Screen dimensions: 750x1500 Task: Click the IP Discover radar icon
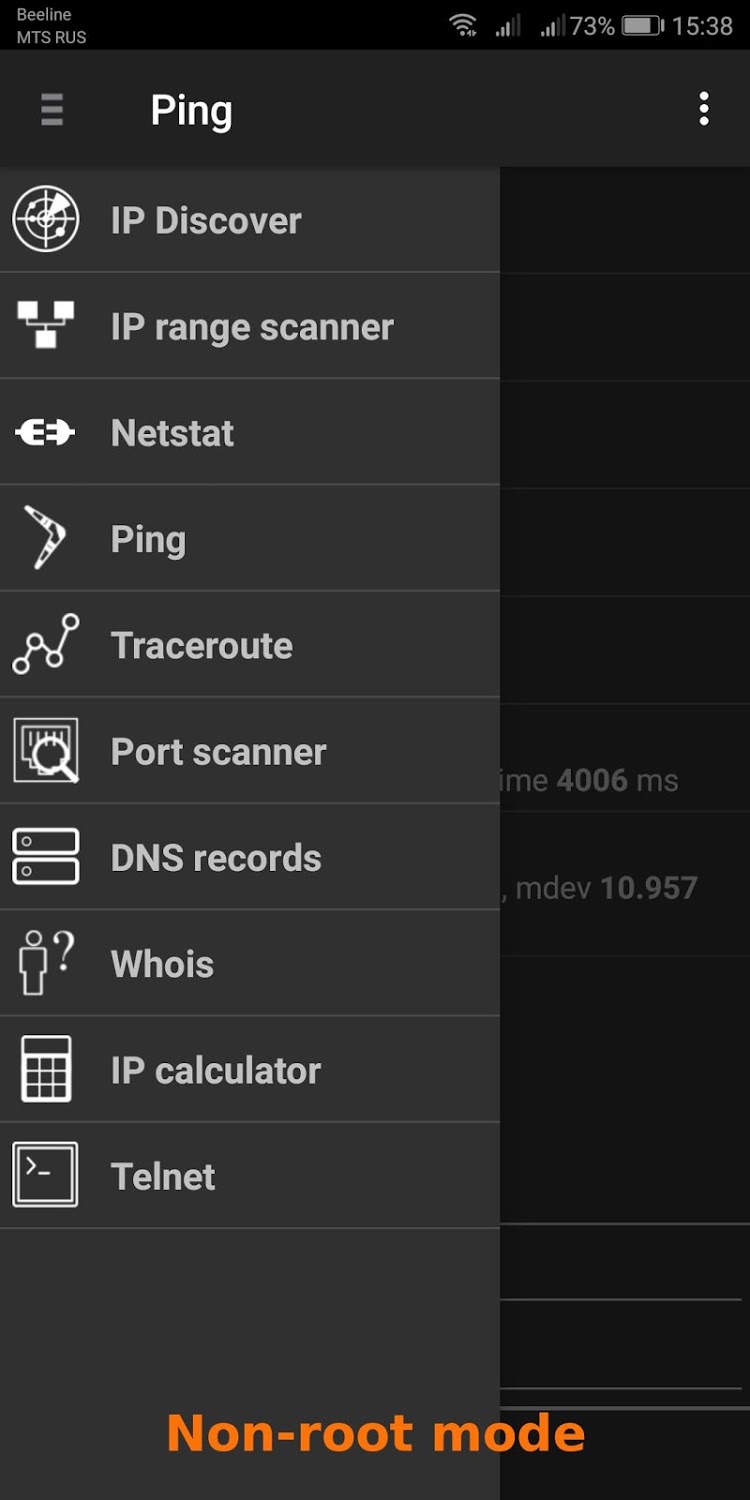tap(46, 220)
